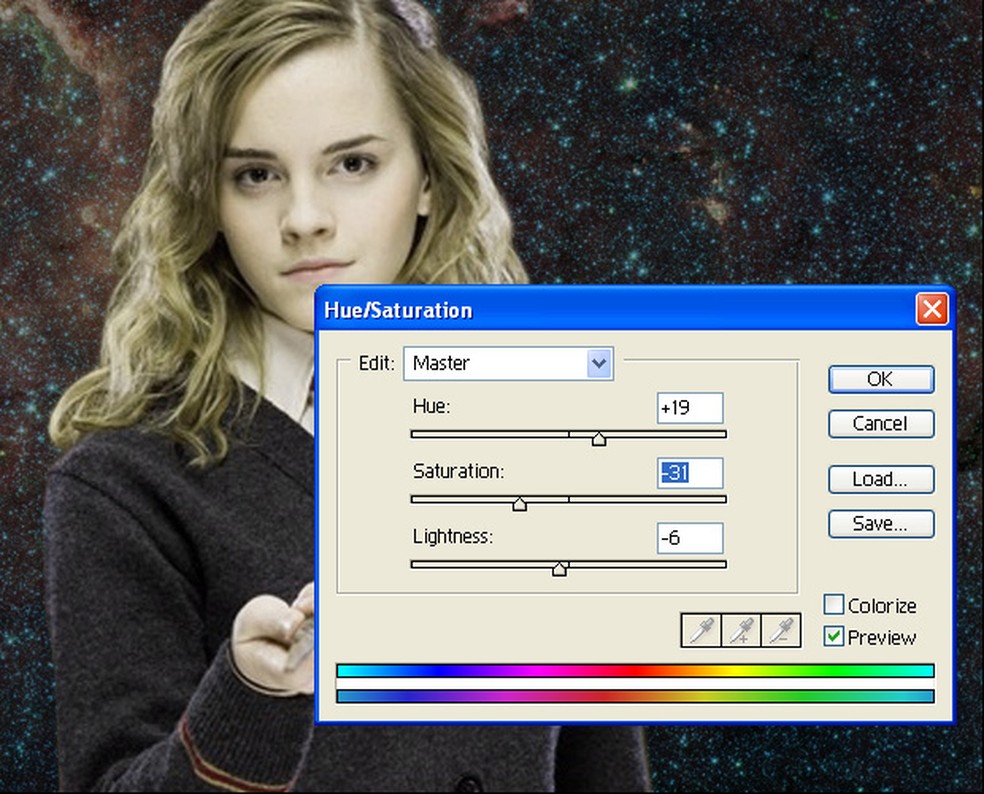The width and height of the screenshot is (984, 794).
Task: Click the Hue value field
Action: point(690,408)
